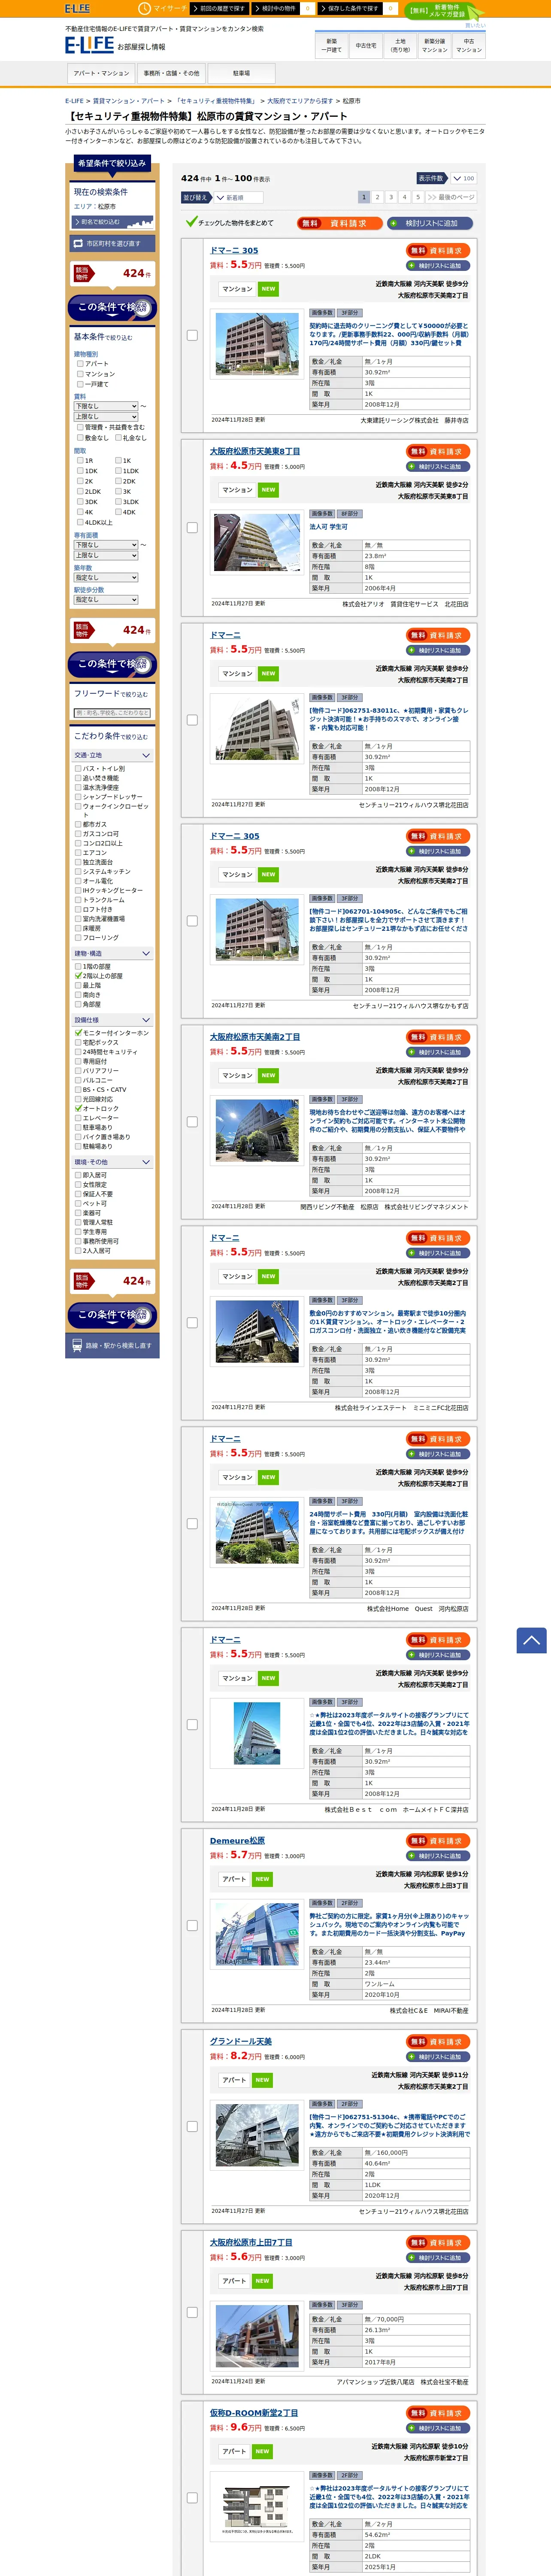The height and width of the screenshot is (2576, 551).
Task: Switch to アパート・マンション tab
Action: pyautogui.click(x=101, y=73)
